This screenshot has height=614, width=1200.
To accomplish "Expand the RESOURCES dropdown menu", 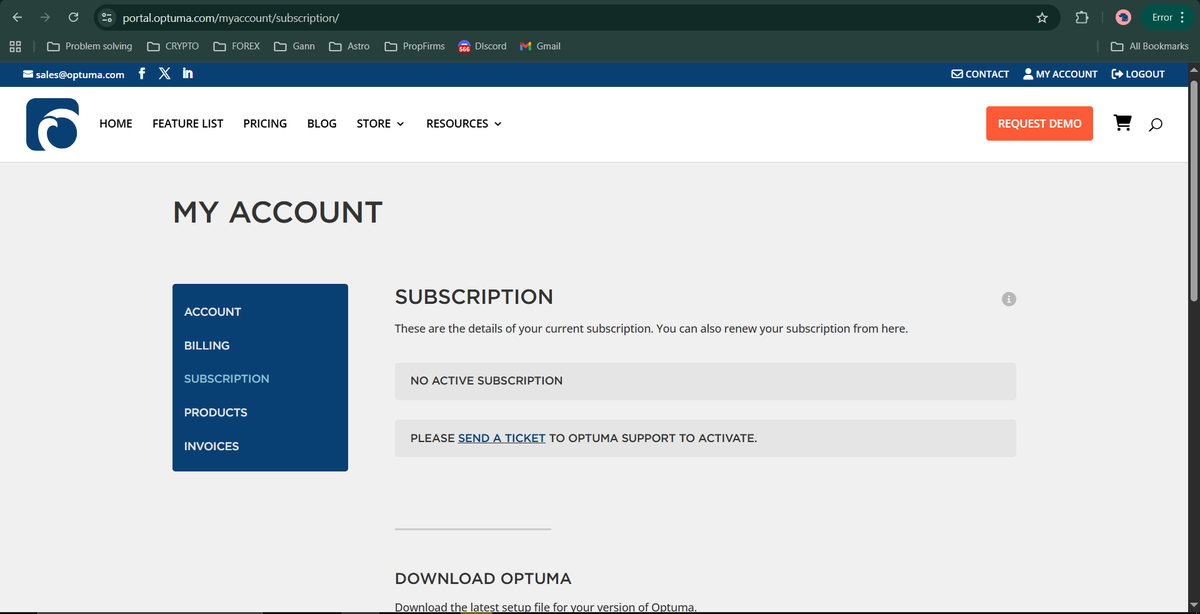I will tap(464, 124).
